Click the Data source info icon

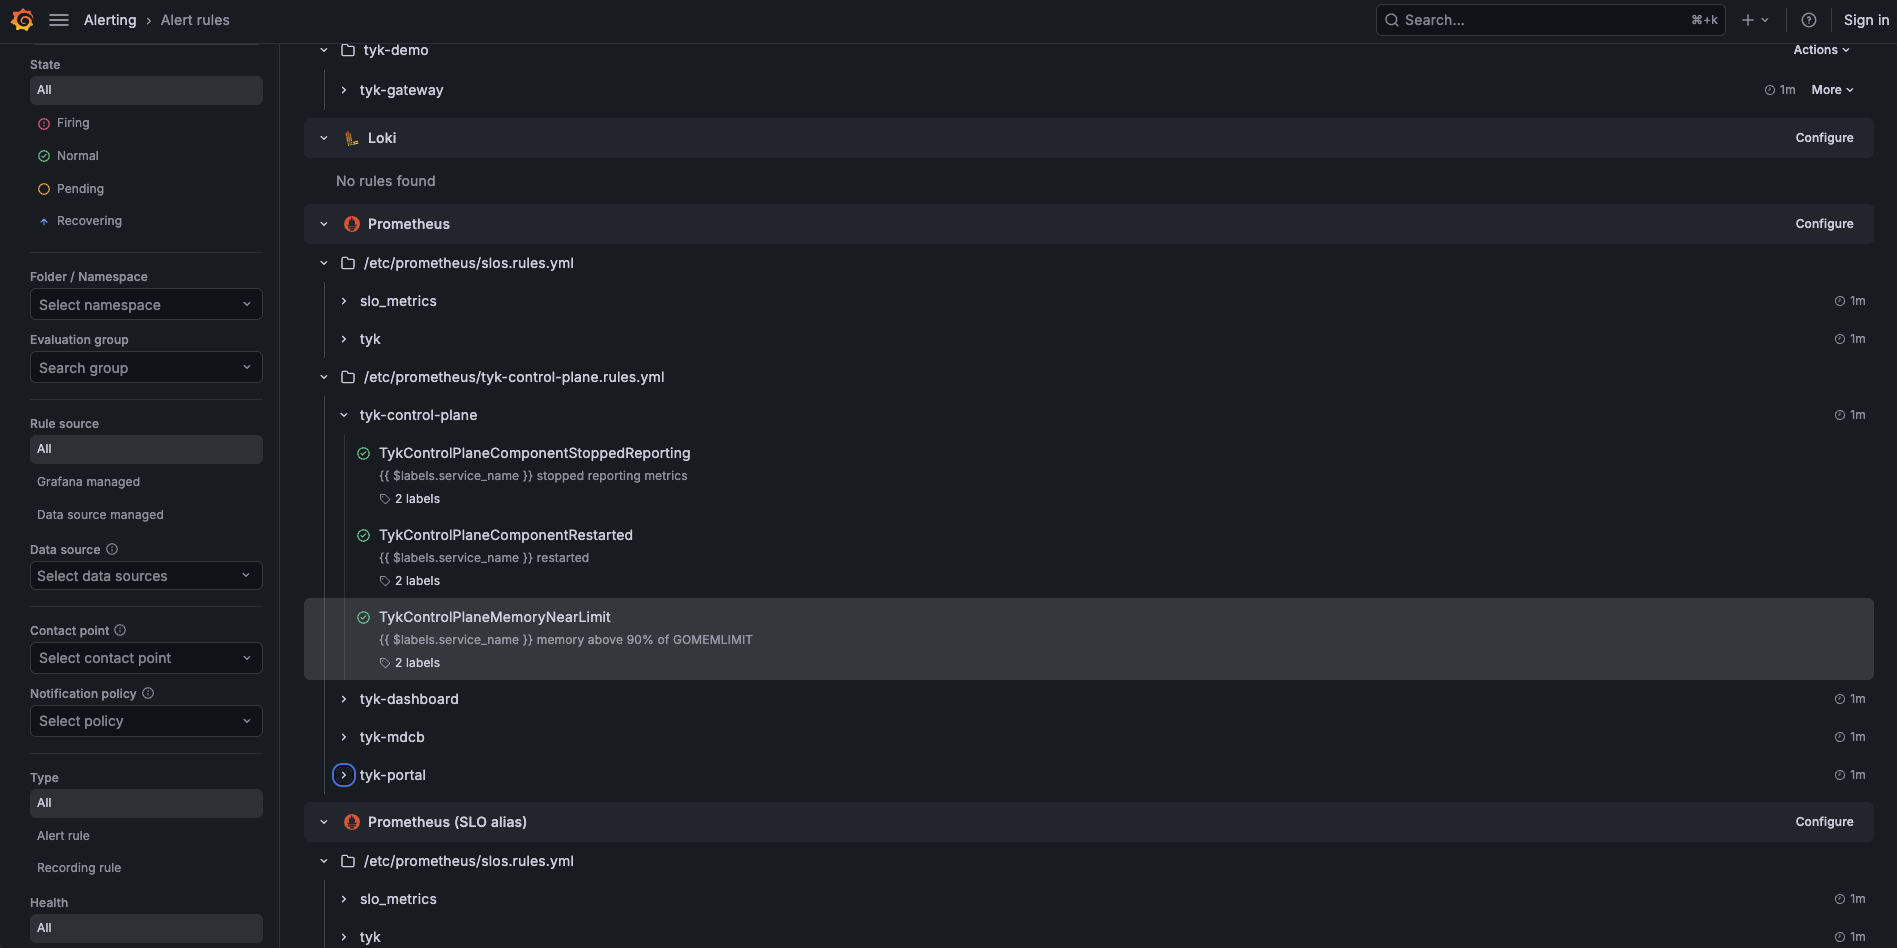pos(112,549)
